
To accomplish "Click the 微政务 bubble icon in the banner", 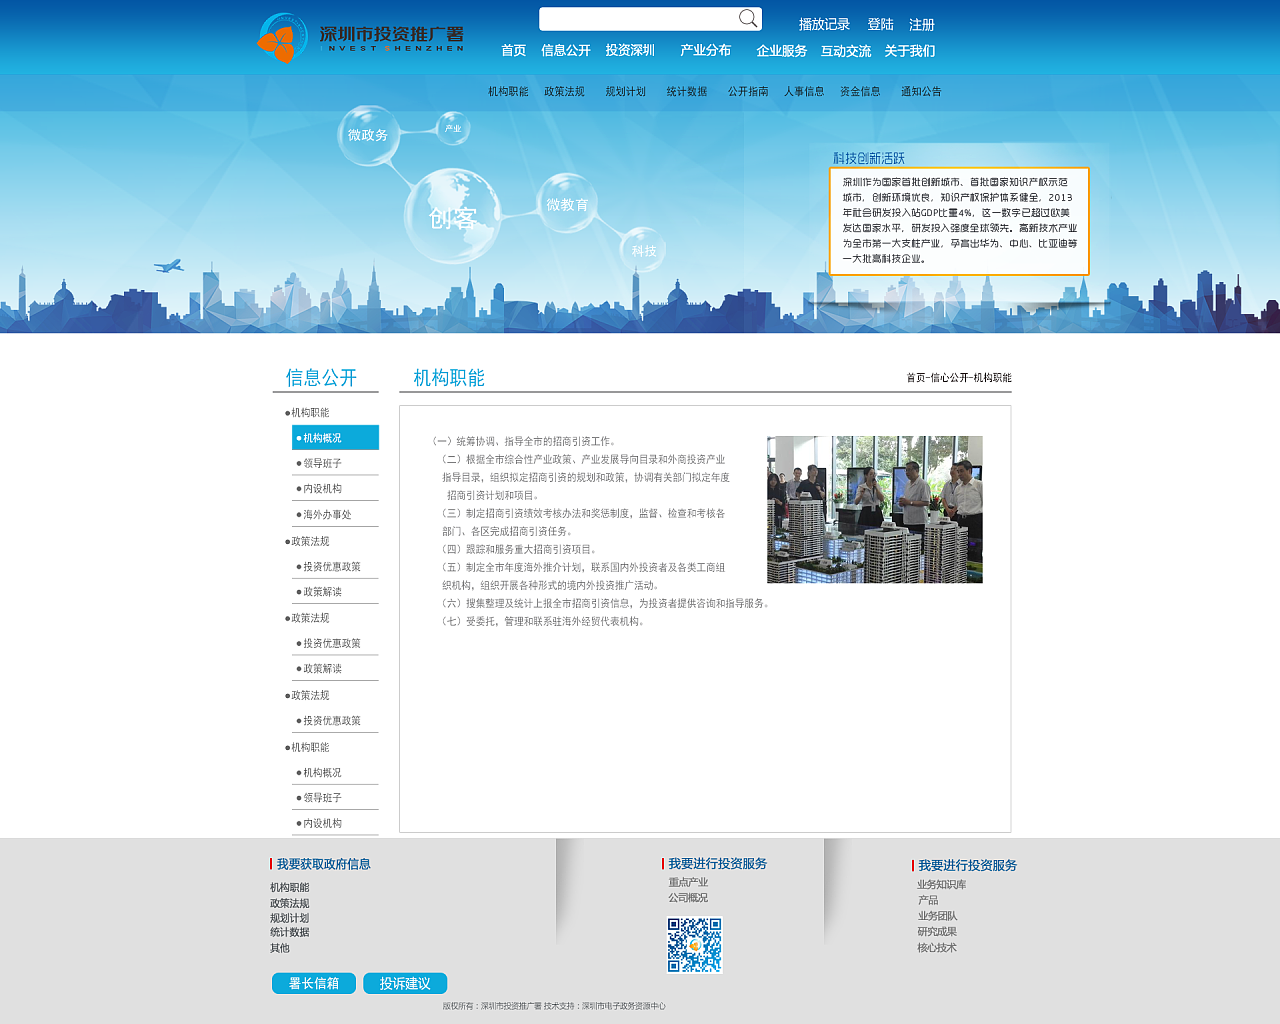I will [368, 133].
